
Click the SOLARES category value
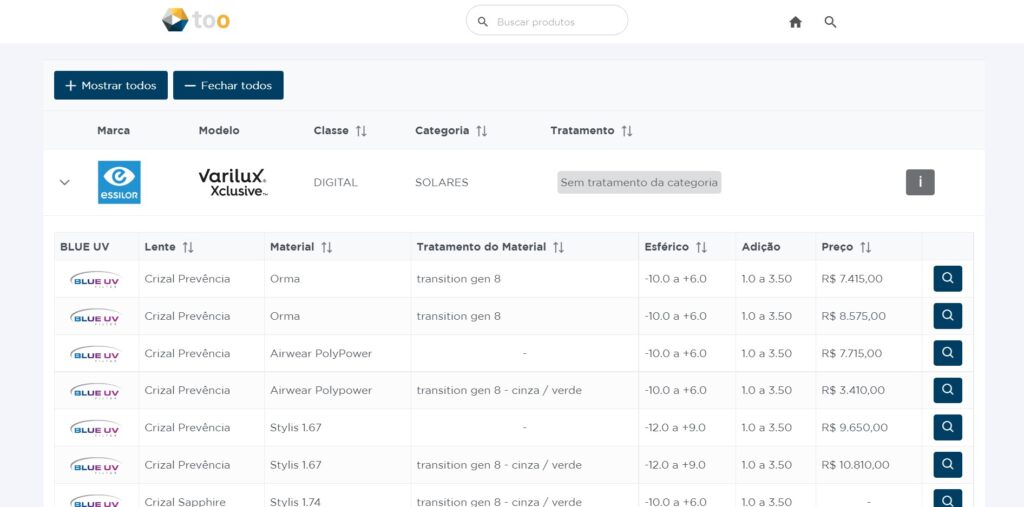441,182
